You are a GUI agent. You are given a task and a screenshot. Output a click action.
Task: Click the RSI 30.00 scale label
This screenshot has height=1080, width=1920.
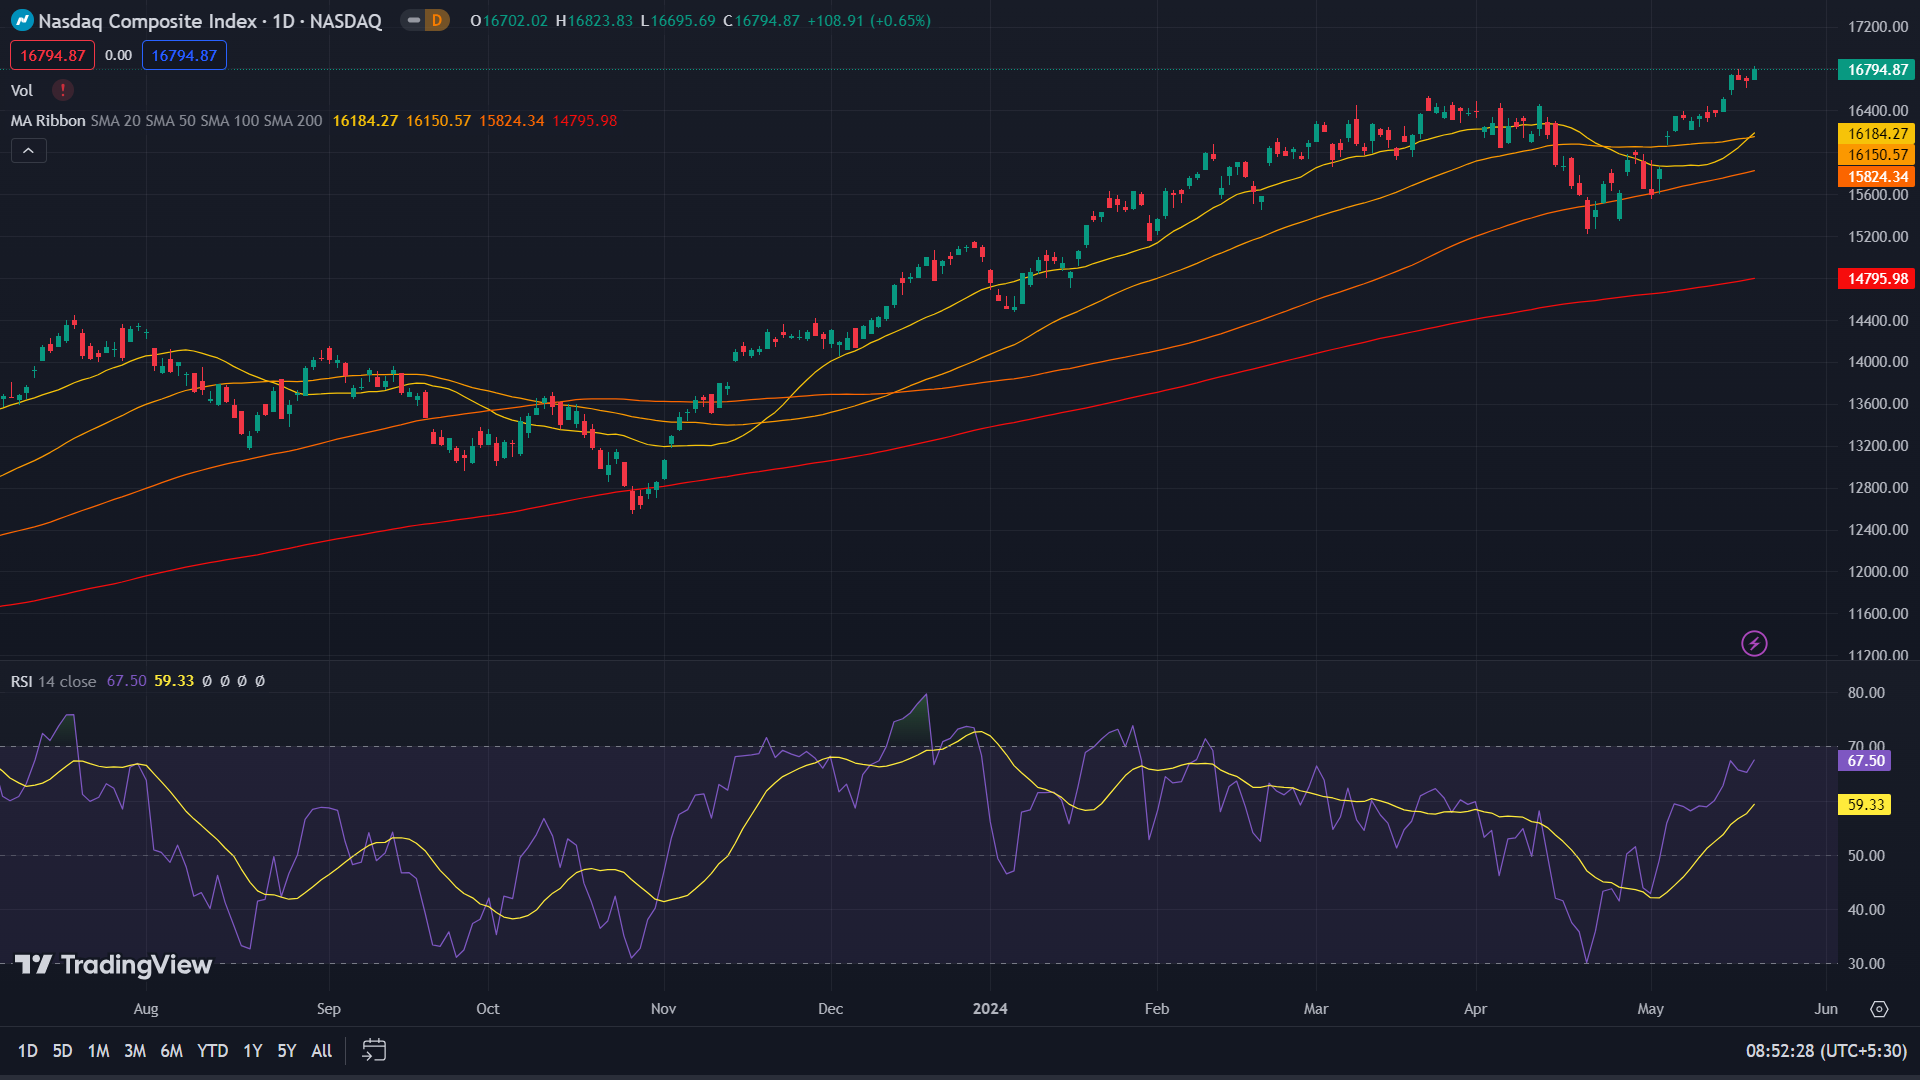[x=1866, y=964]
